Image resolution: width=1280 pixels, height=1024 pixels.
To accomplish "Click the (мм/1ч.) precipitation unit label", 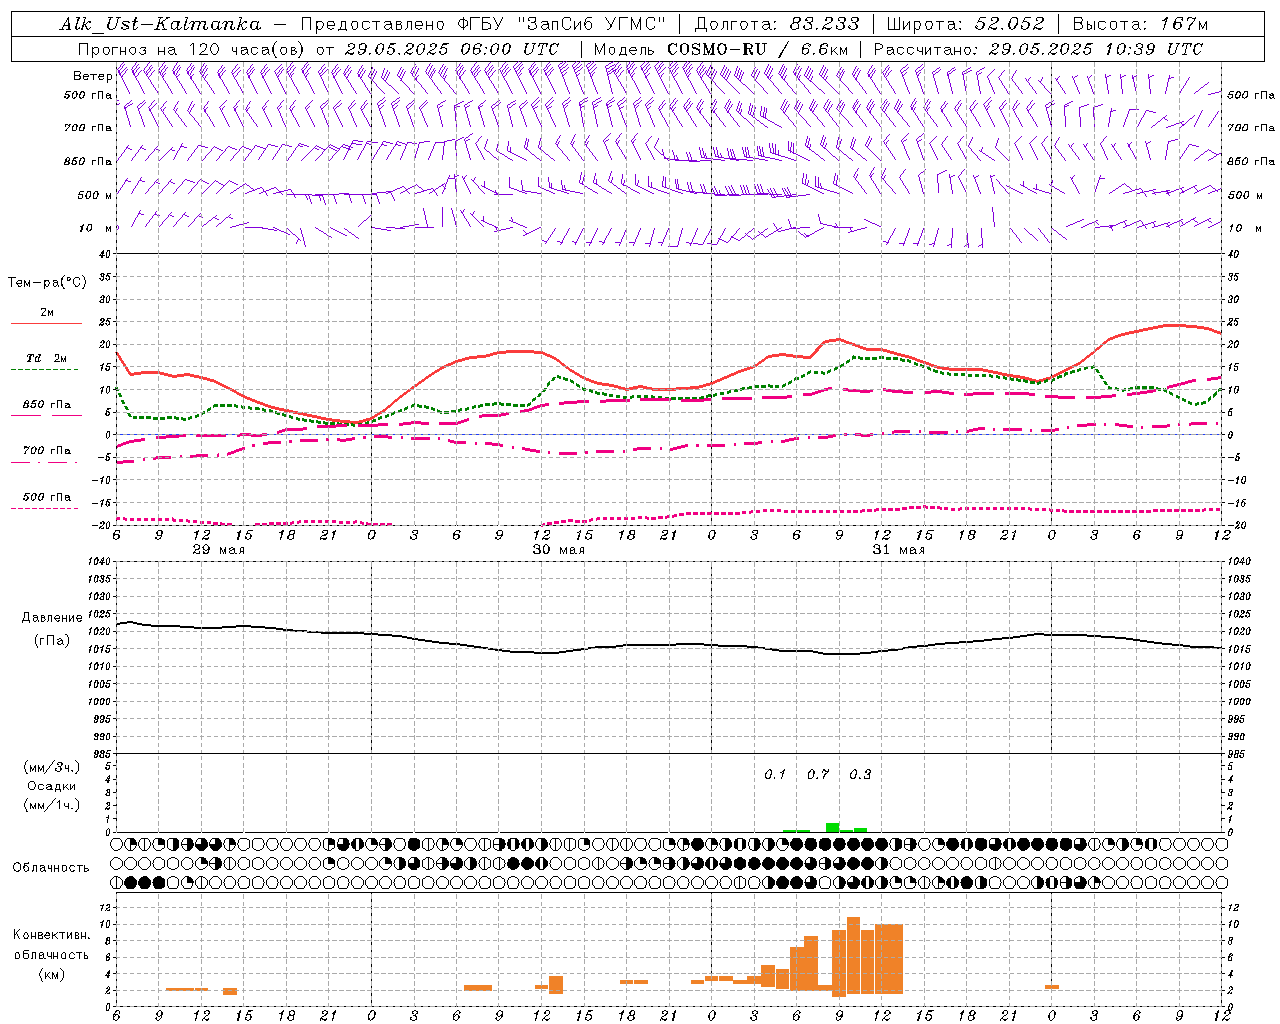I will (x=51, y=805).
